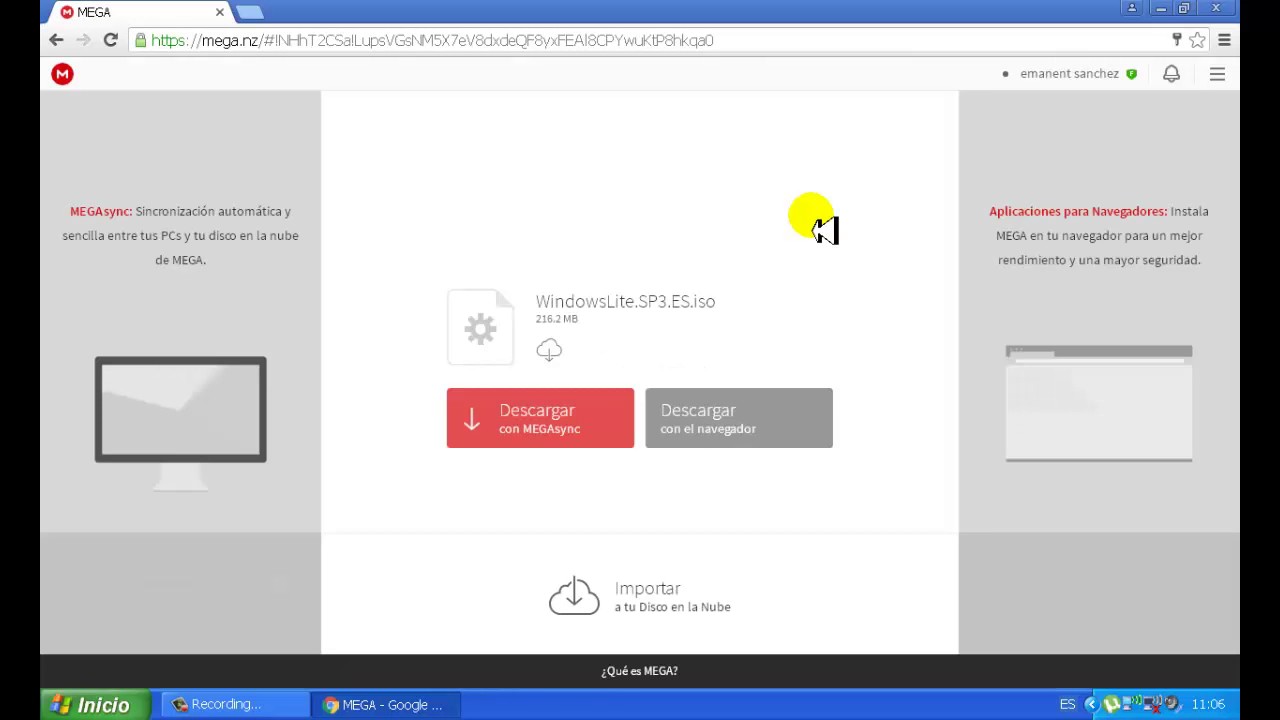
Task: Go back to the previous page
Action: (x=56, y=40)
